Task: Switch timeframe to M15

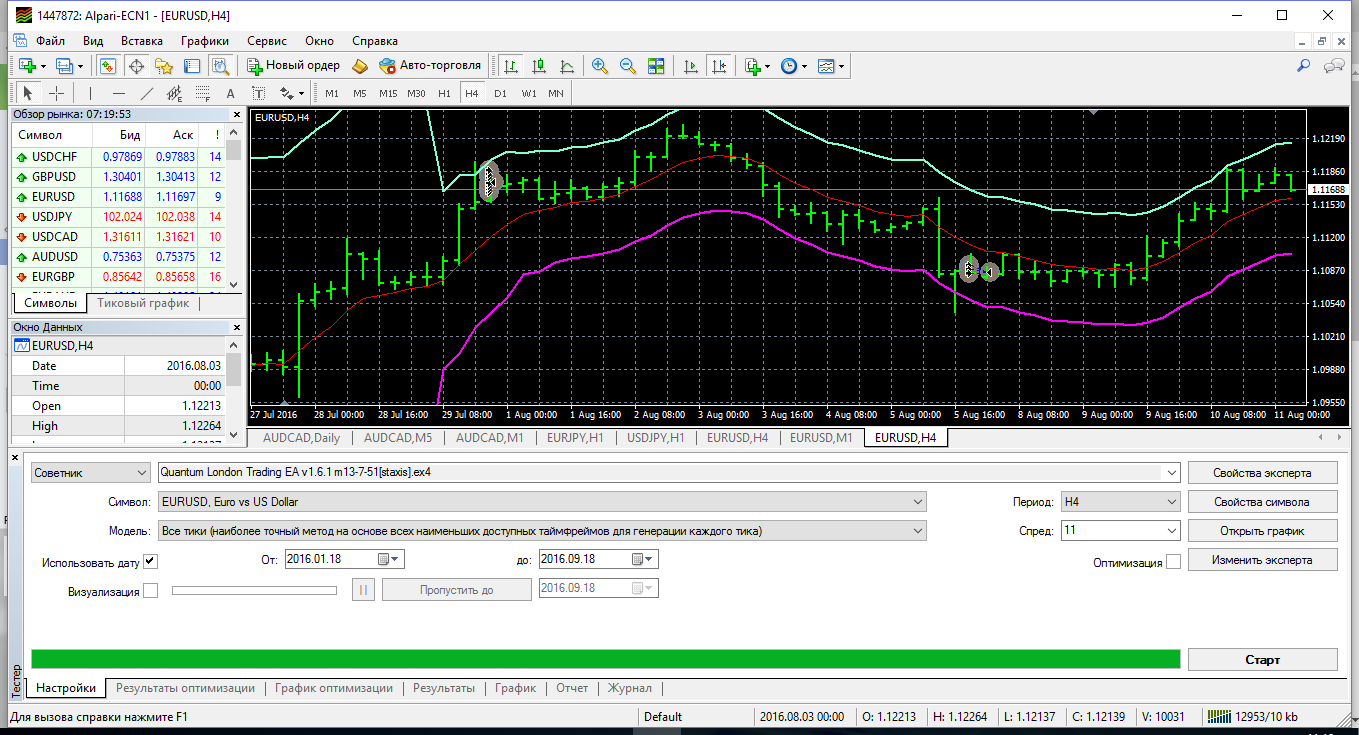Action: 388,93
